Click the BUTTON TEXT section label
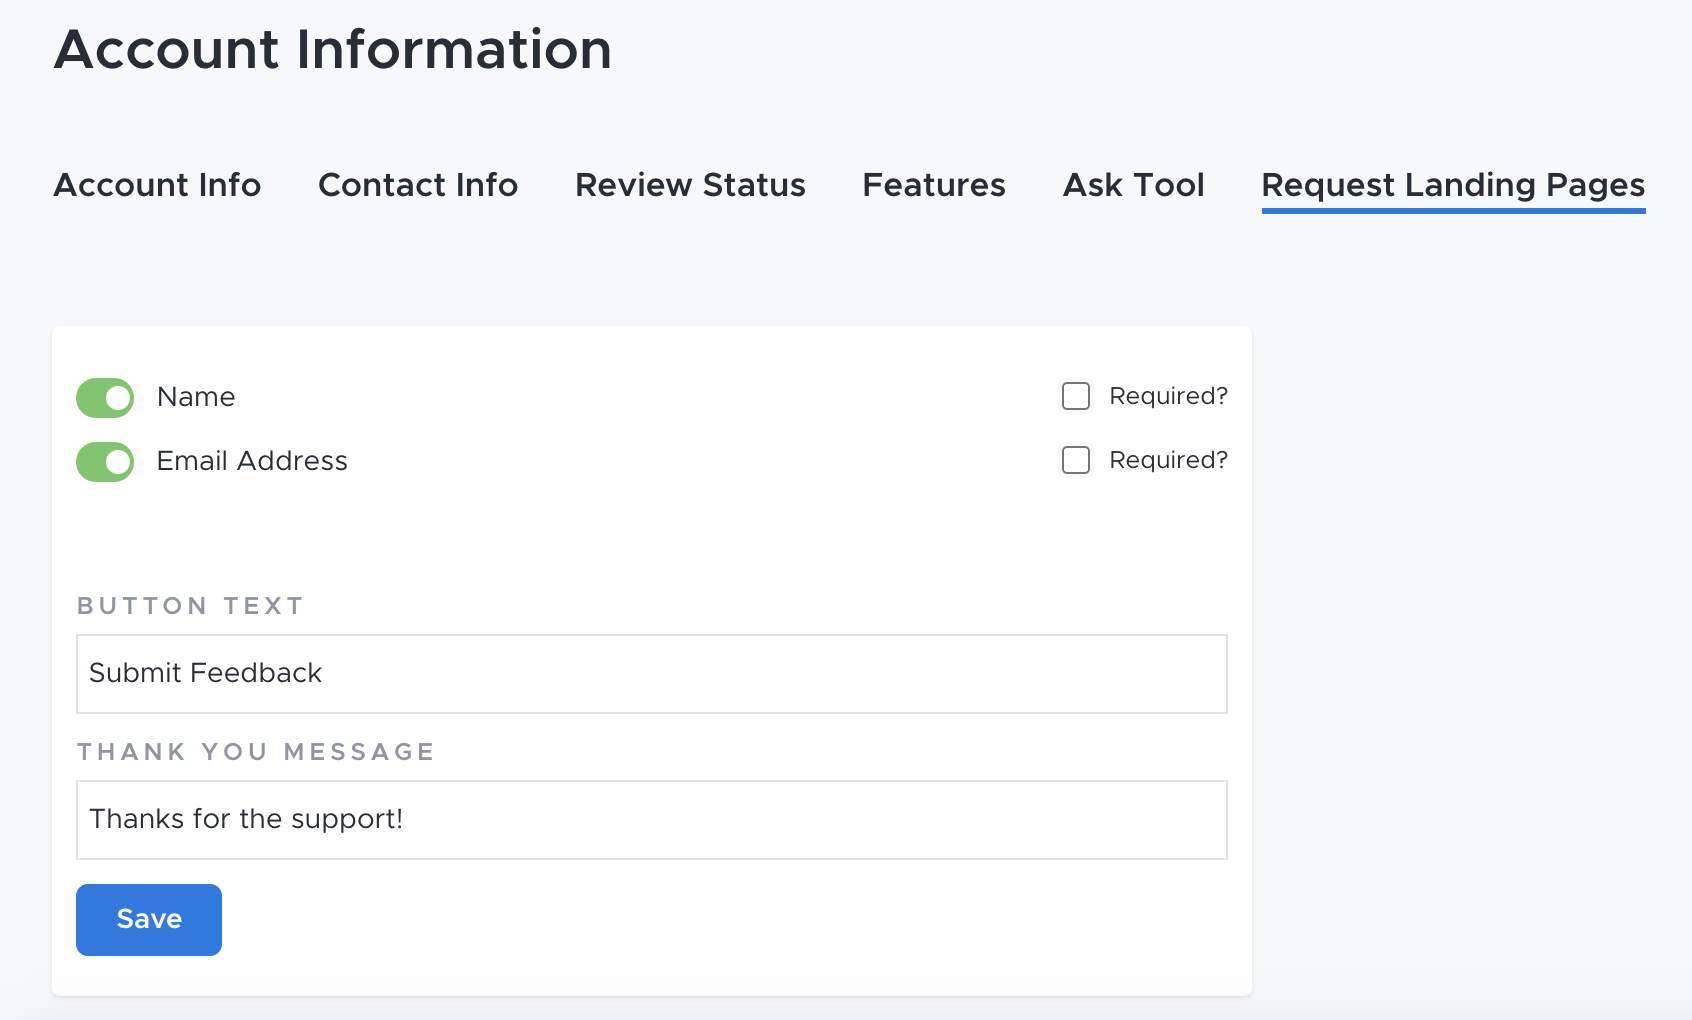This screenshot has width=1692, height=1020. pyautogui.click(x=190, y=605)
